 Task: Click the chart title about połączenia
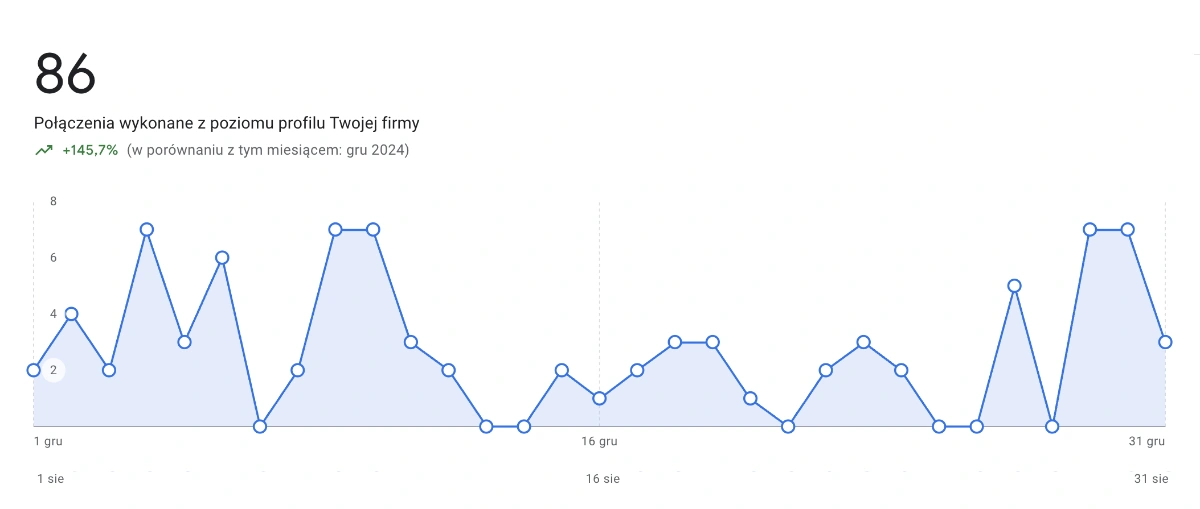227,124
